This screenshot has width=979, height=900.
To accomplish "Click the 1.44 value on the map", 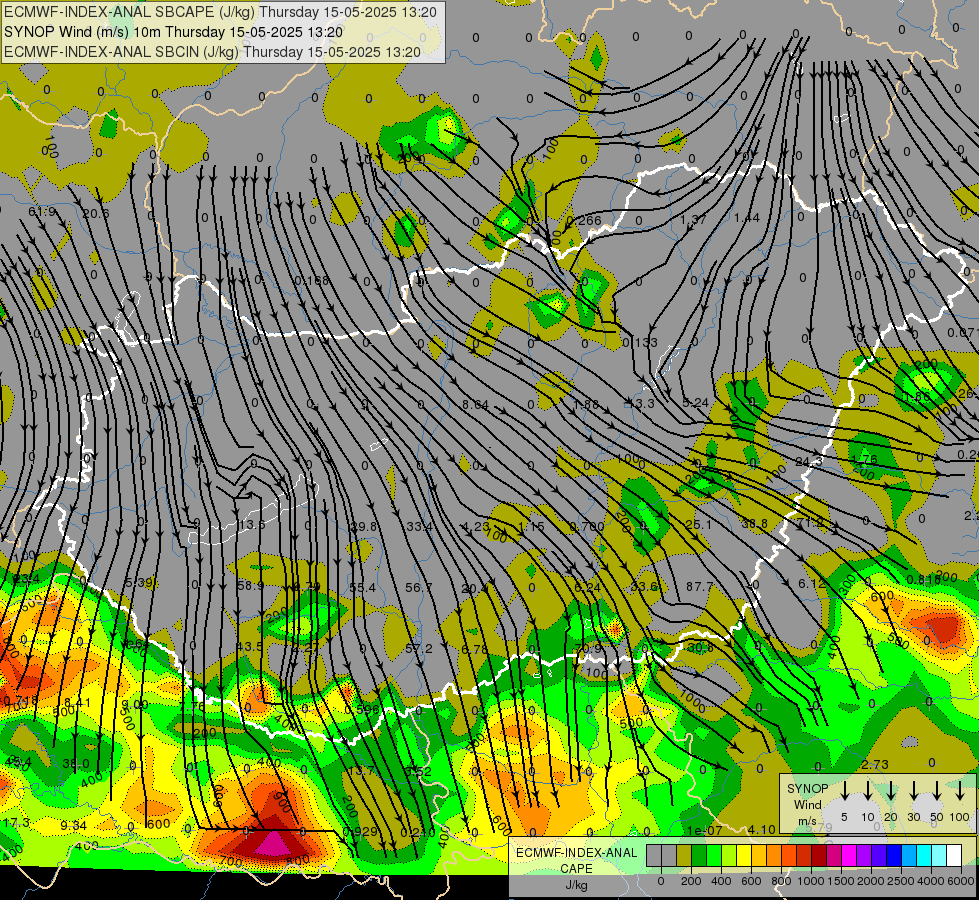I will pos(747,217).
